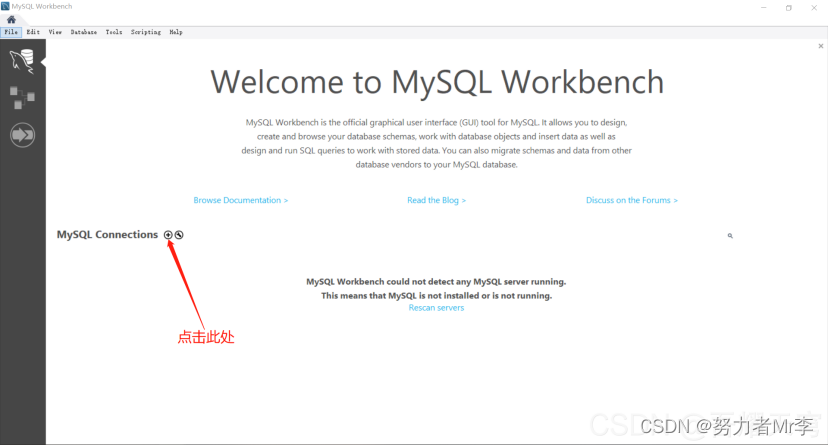Open the Scripting menu

point(146,32)
